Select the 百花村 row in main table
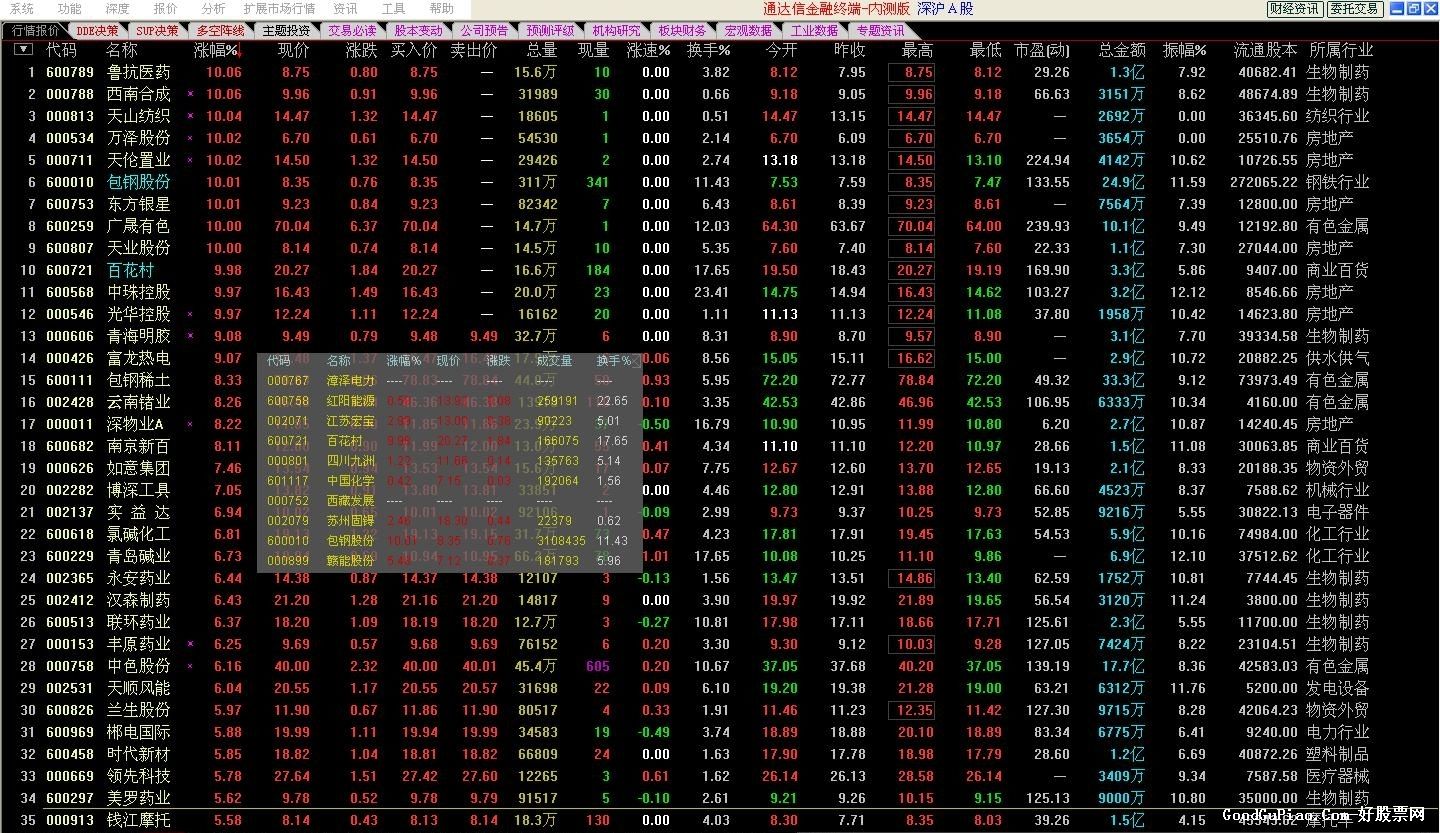The height and width of the screenshot is (833, 1440). tap(720, 270)
